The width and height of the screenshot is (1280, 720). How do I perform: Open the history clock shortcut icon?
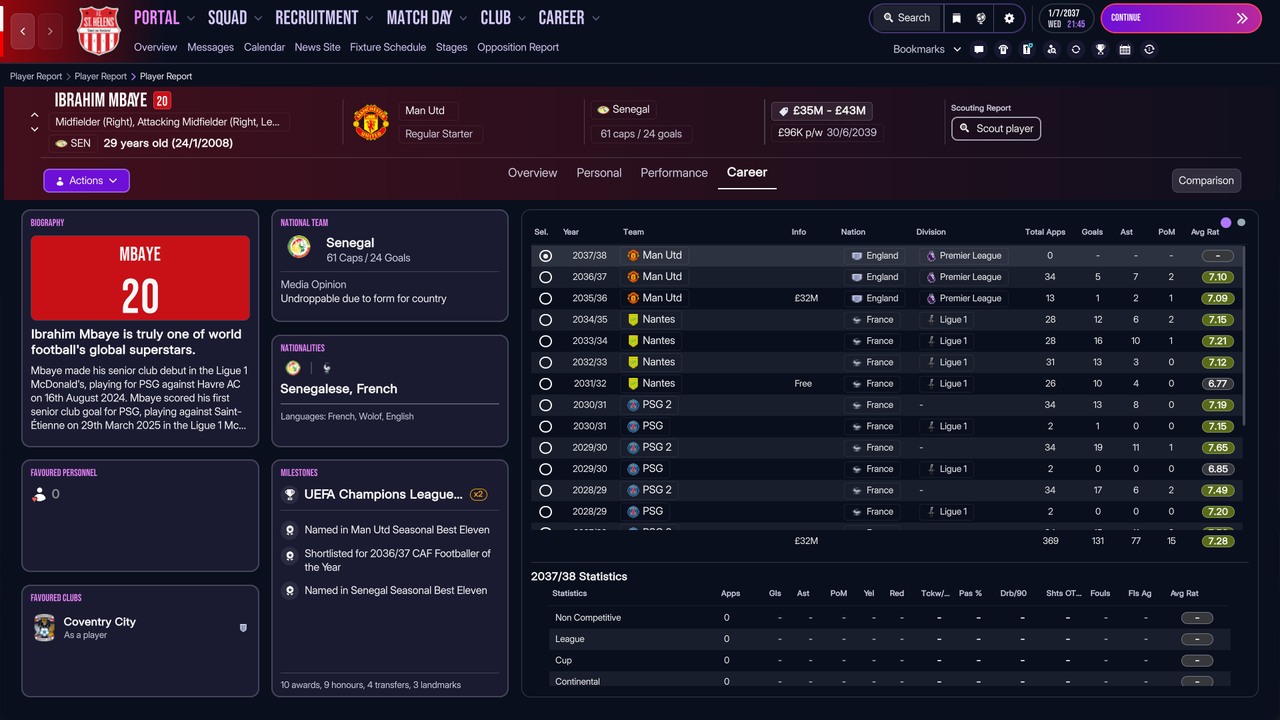point(1149,49)
